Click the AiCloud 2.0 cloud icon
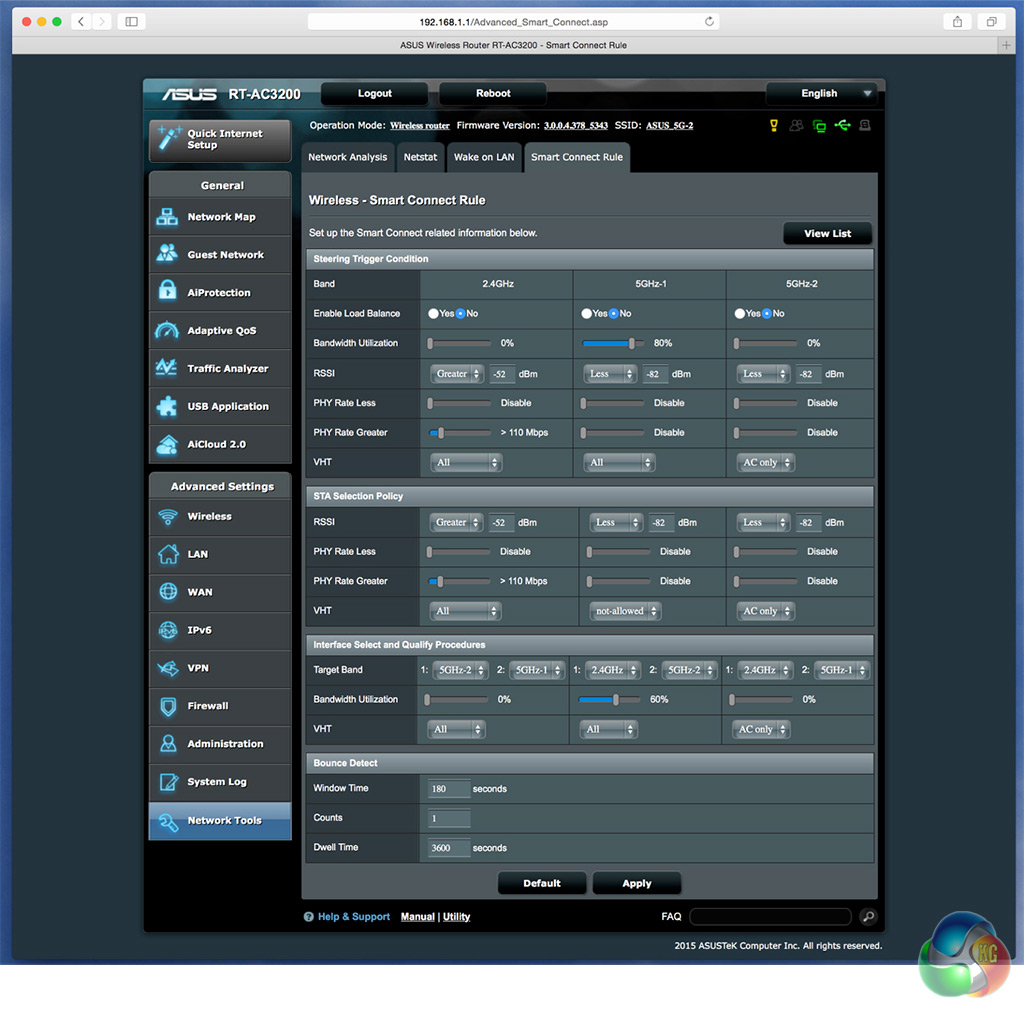Image resolution: width=1024 pixels, height=1014 pixels. coord(167,444)
